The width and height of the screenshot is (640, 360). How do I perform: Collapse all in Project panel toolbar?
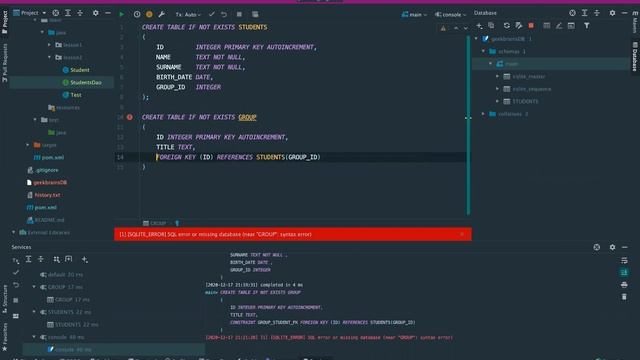[x=80, y=13]
